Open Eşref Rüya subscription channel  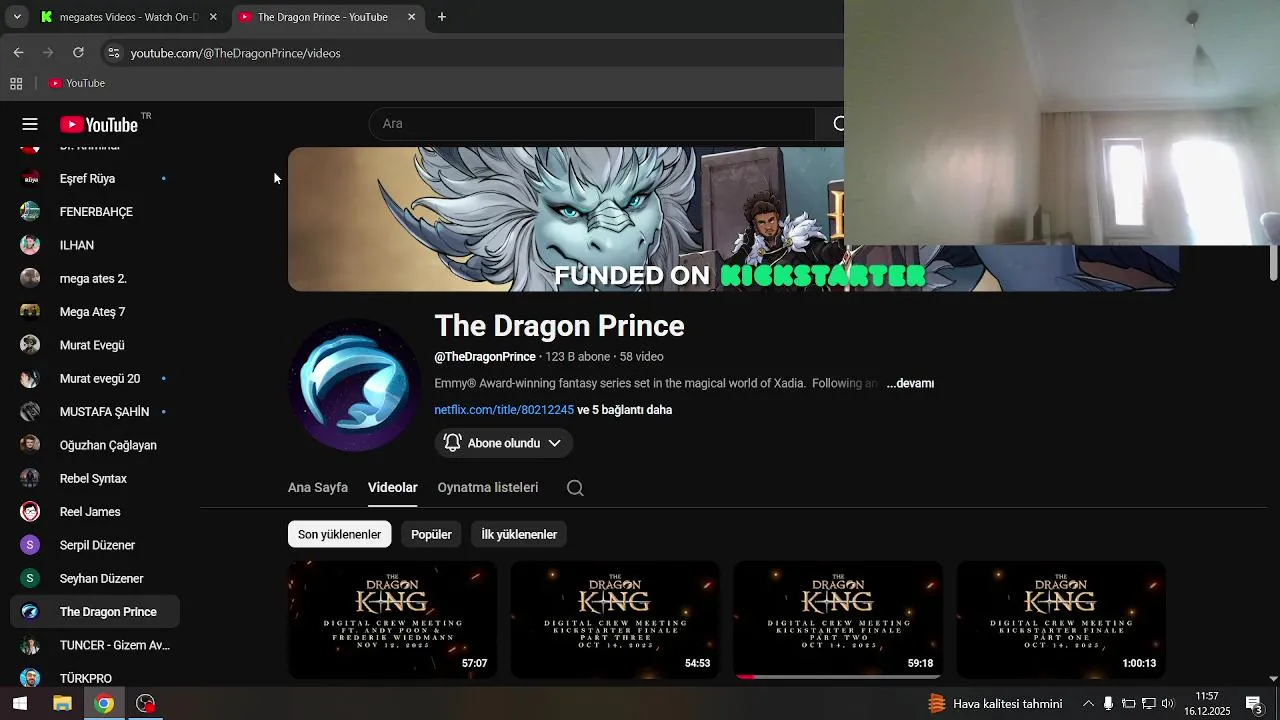coord(95,179)
